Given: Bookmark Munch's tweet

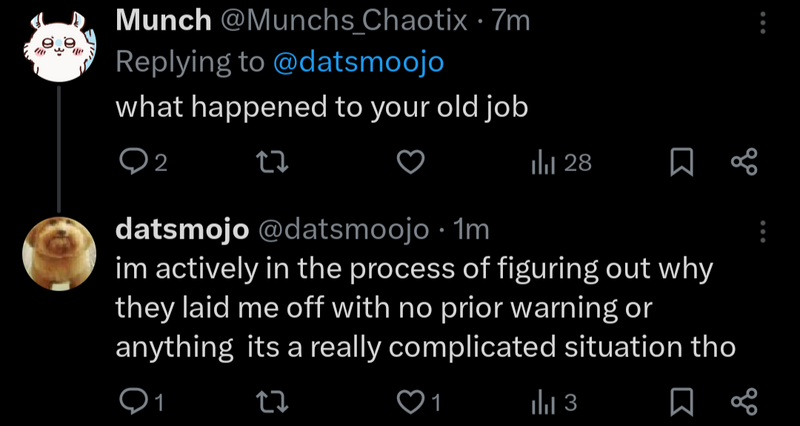Looking at the screenshot, I should click(x=681, y=162).
